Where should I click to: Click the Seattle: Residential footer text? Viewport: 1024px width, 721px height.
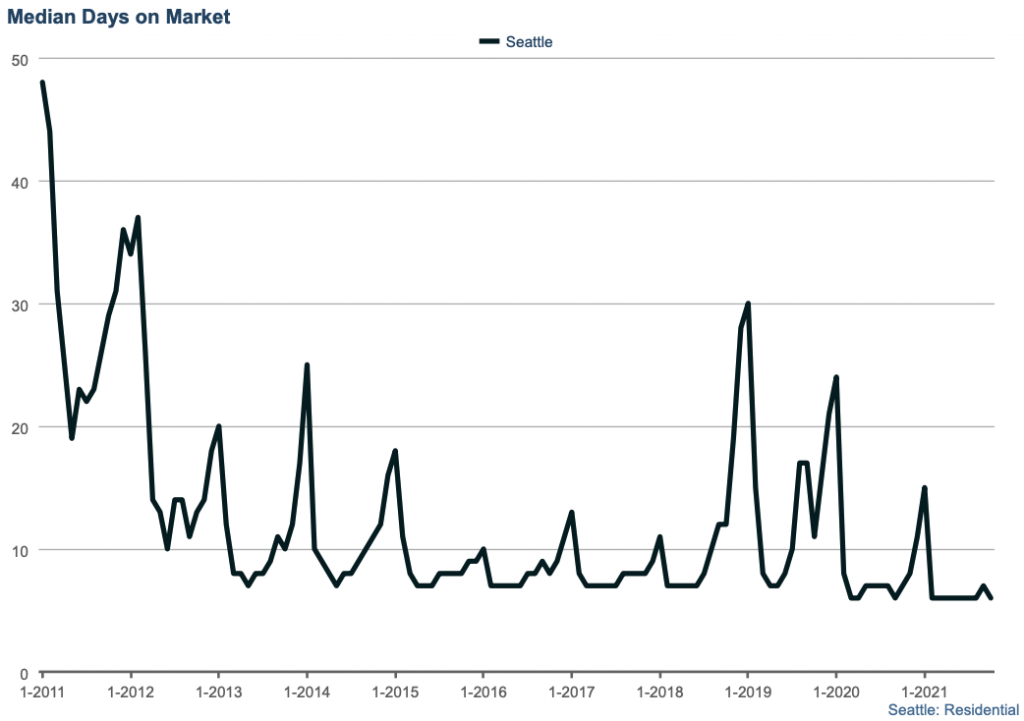point(954,709)
